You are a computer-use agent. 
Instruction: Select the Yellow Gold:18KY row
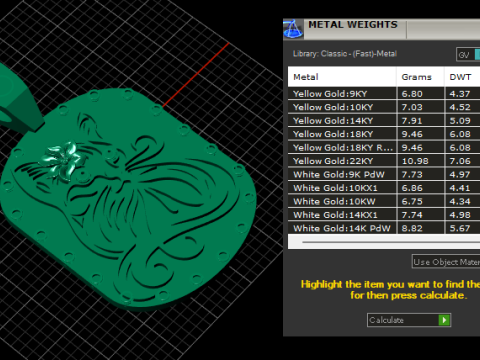[384, 134]
